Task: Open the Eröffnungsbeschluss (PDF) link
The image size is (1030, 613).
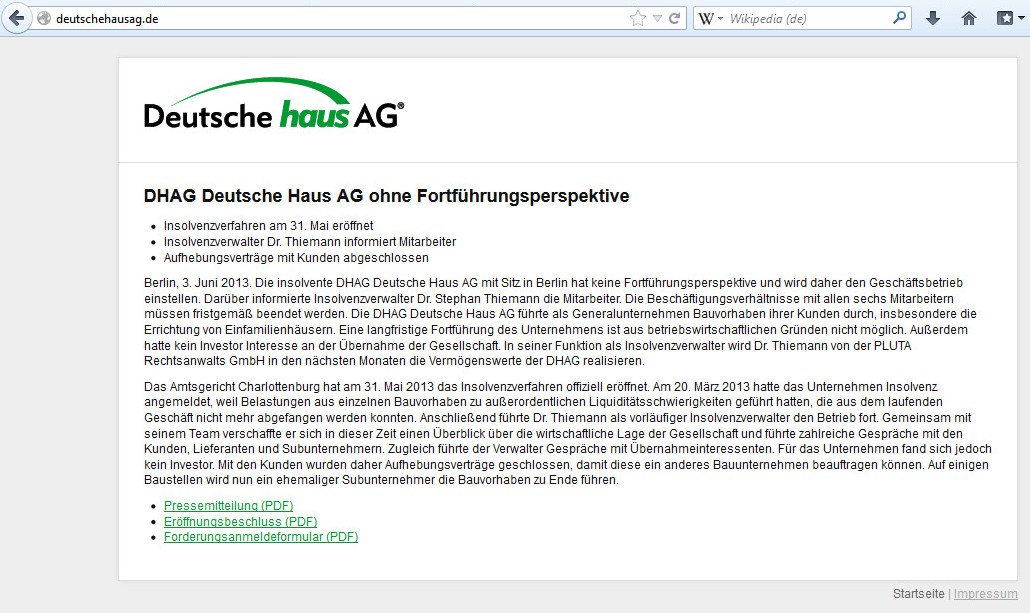Action: pos(240,521)
